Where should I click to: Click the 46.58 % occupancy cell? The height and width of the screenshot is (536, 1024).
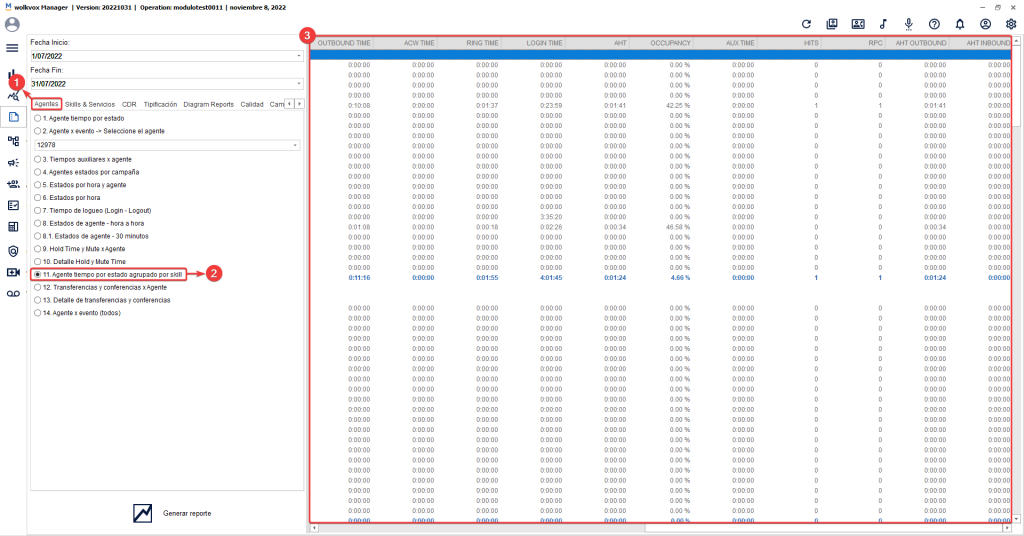click(678, 227)
